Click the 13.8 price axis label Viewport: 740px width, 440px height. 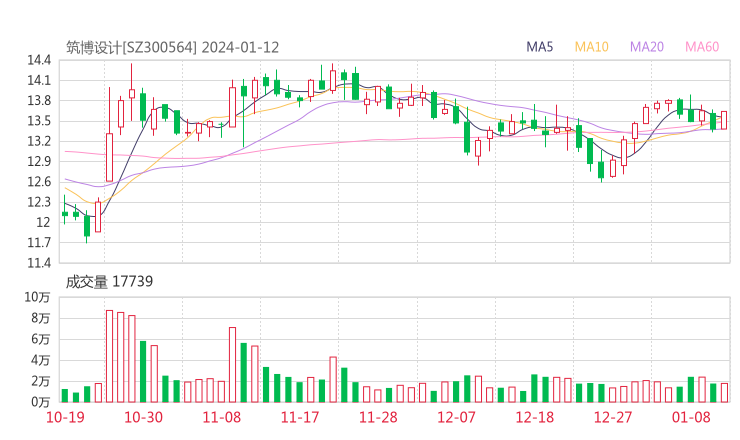click(39, 101)
